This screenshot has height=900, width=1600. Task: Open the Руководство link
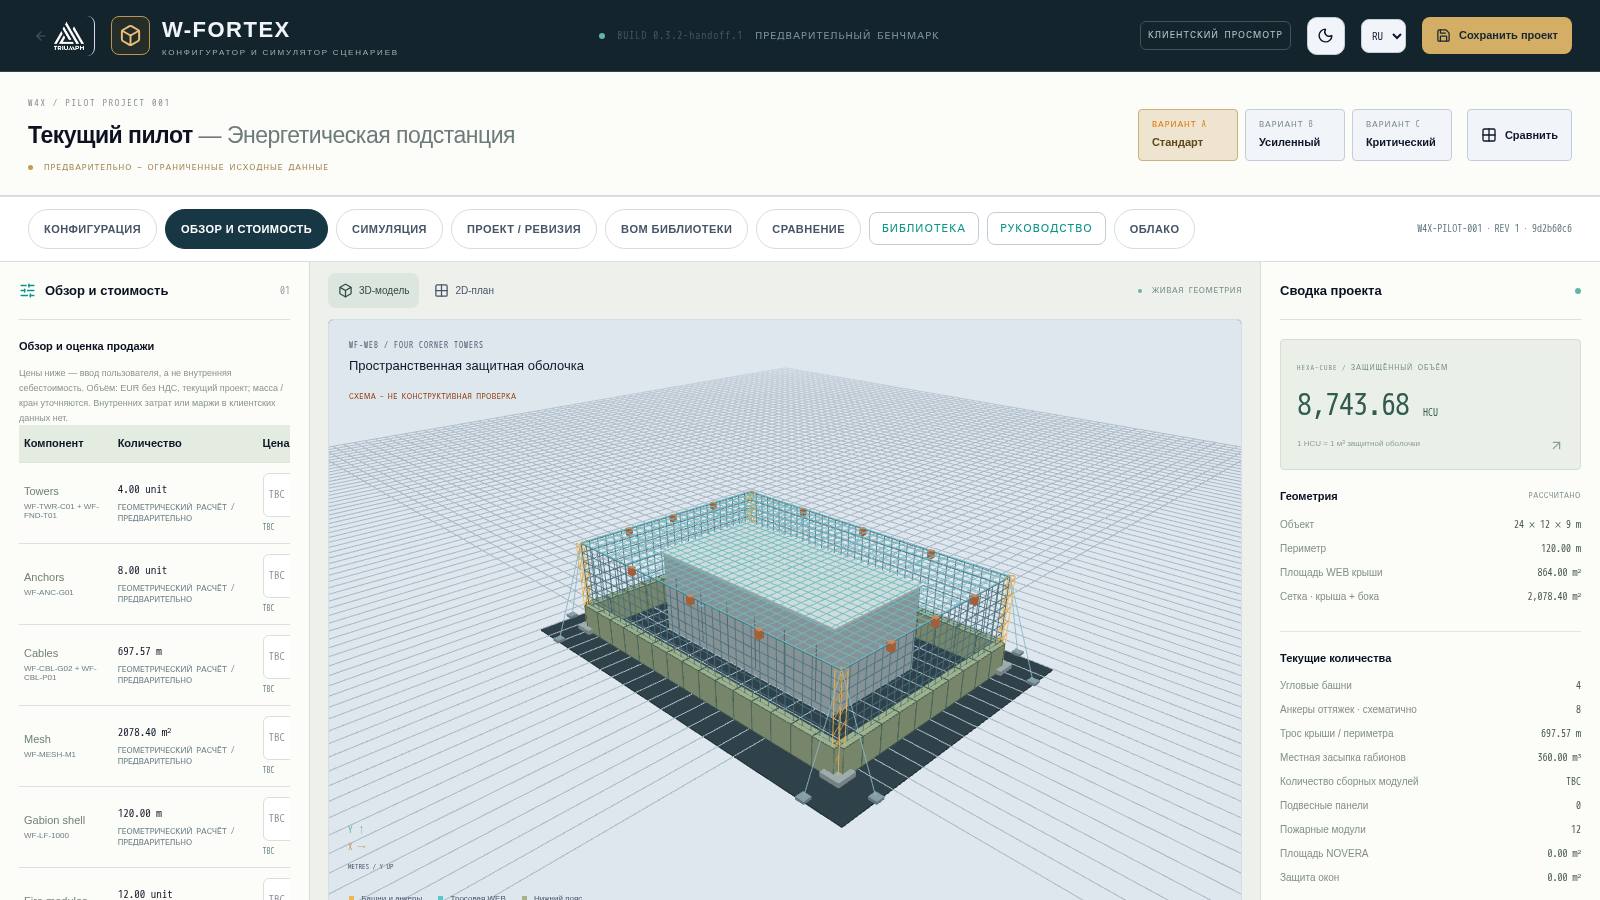pyautogui.click(x=1046, y=228)
